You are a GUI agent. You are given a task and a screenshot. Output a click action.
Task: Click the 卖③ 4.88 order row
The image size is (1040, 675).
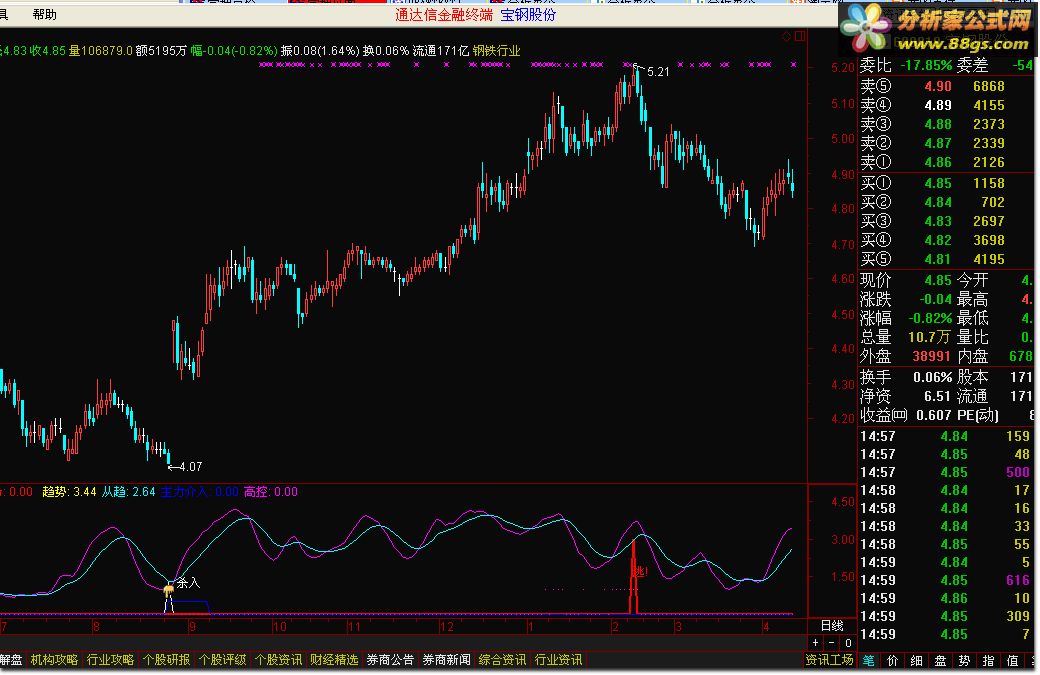pyautogui.click(x=946, y=124)
